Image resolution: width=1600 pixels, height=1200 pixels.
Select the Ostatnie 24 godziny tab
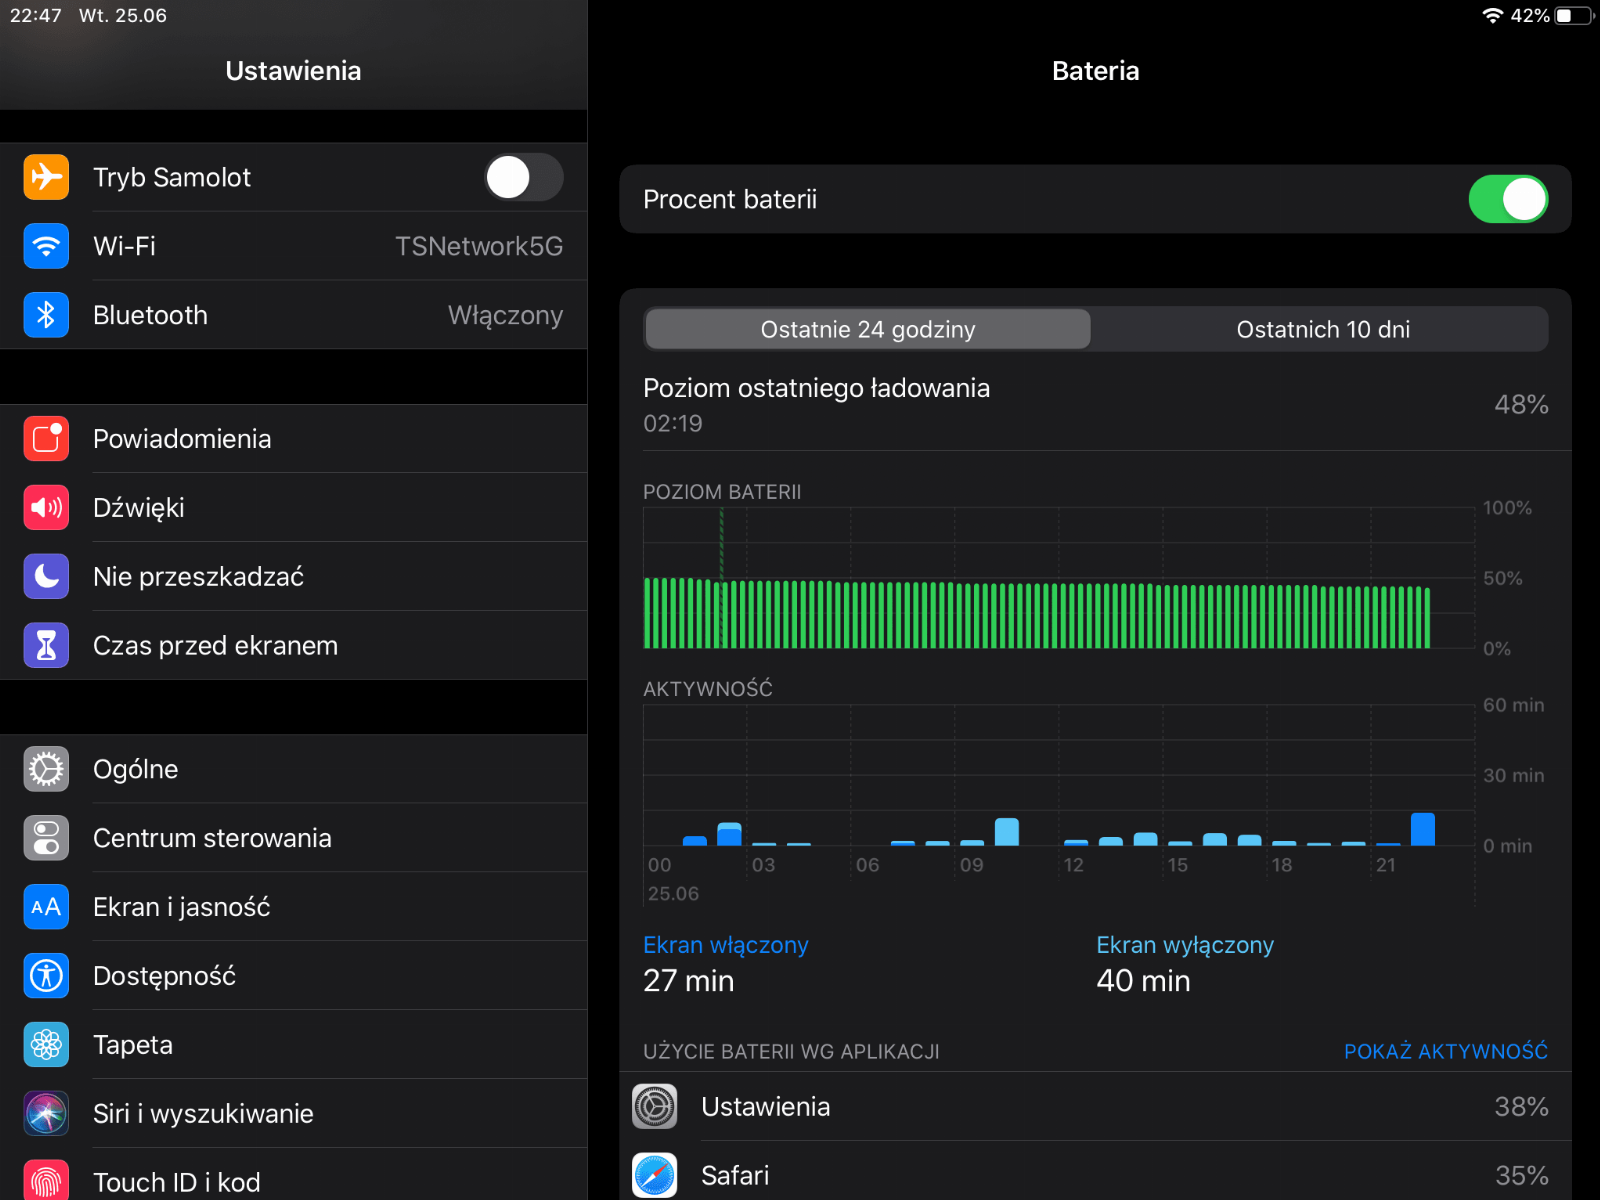867,330
